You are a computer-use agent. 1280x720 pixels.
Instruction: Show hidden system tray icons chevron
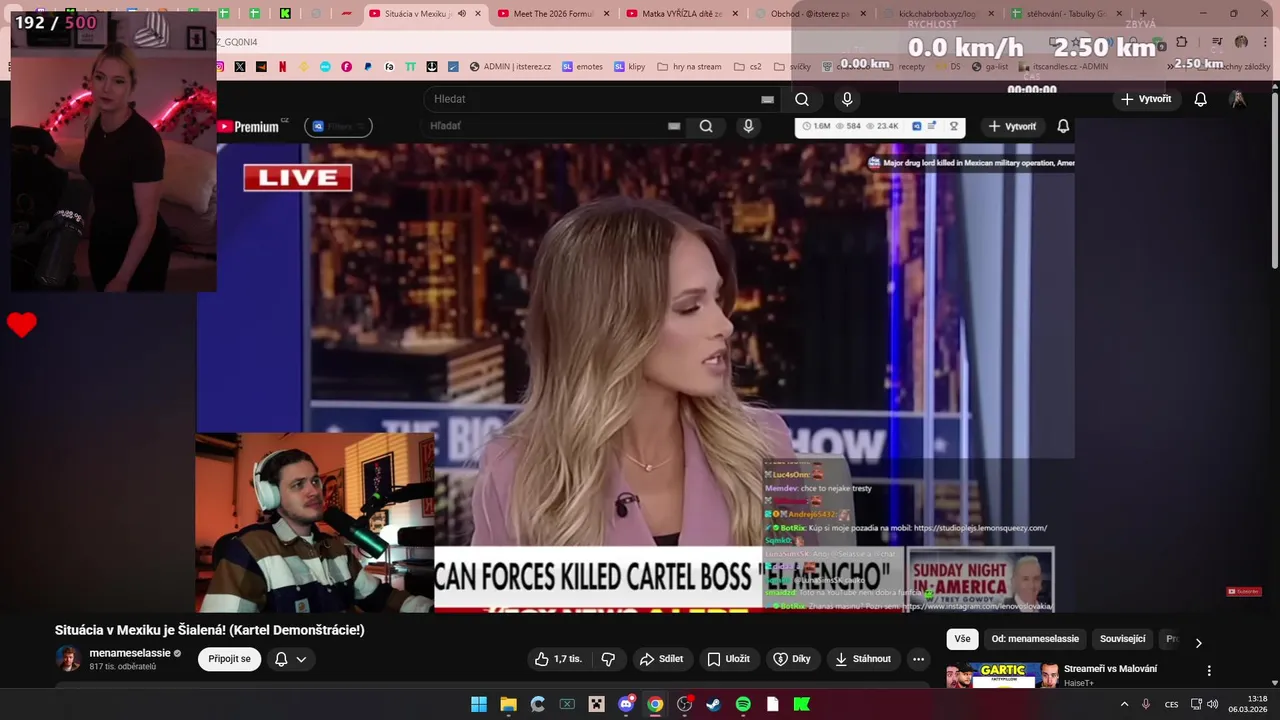point(1124,704)
